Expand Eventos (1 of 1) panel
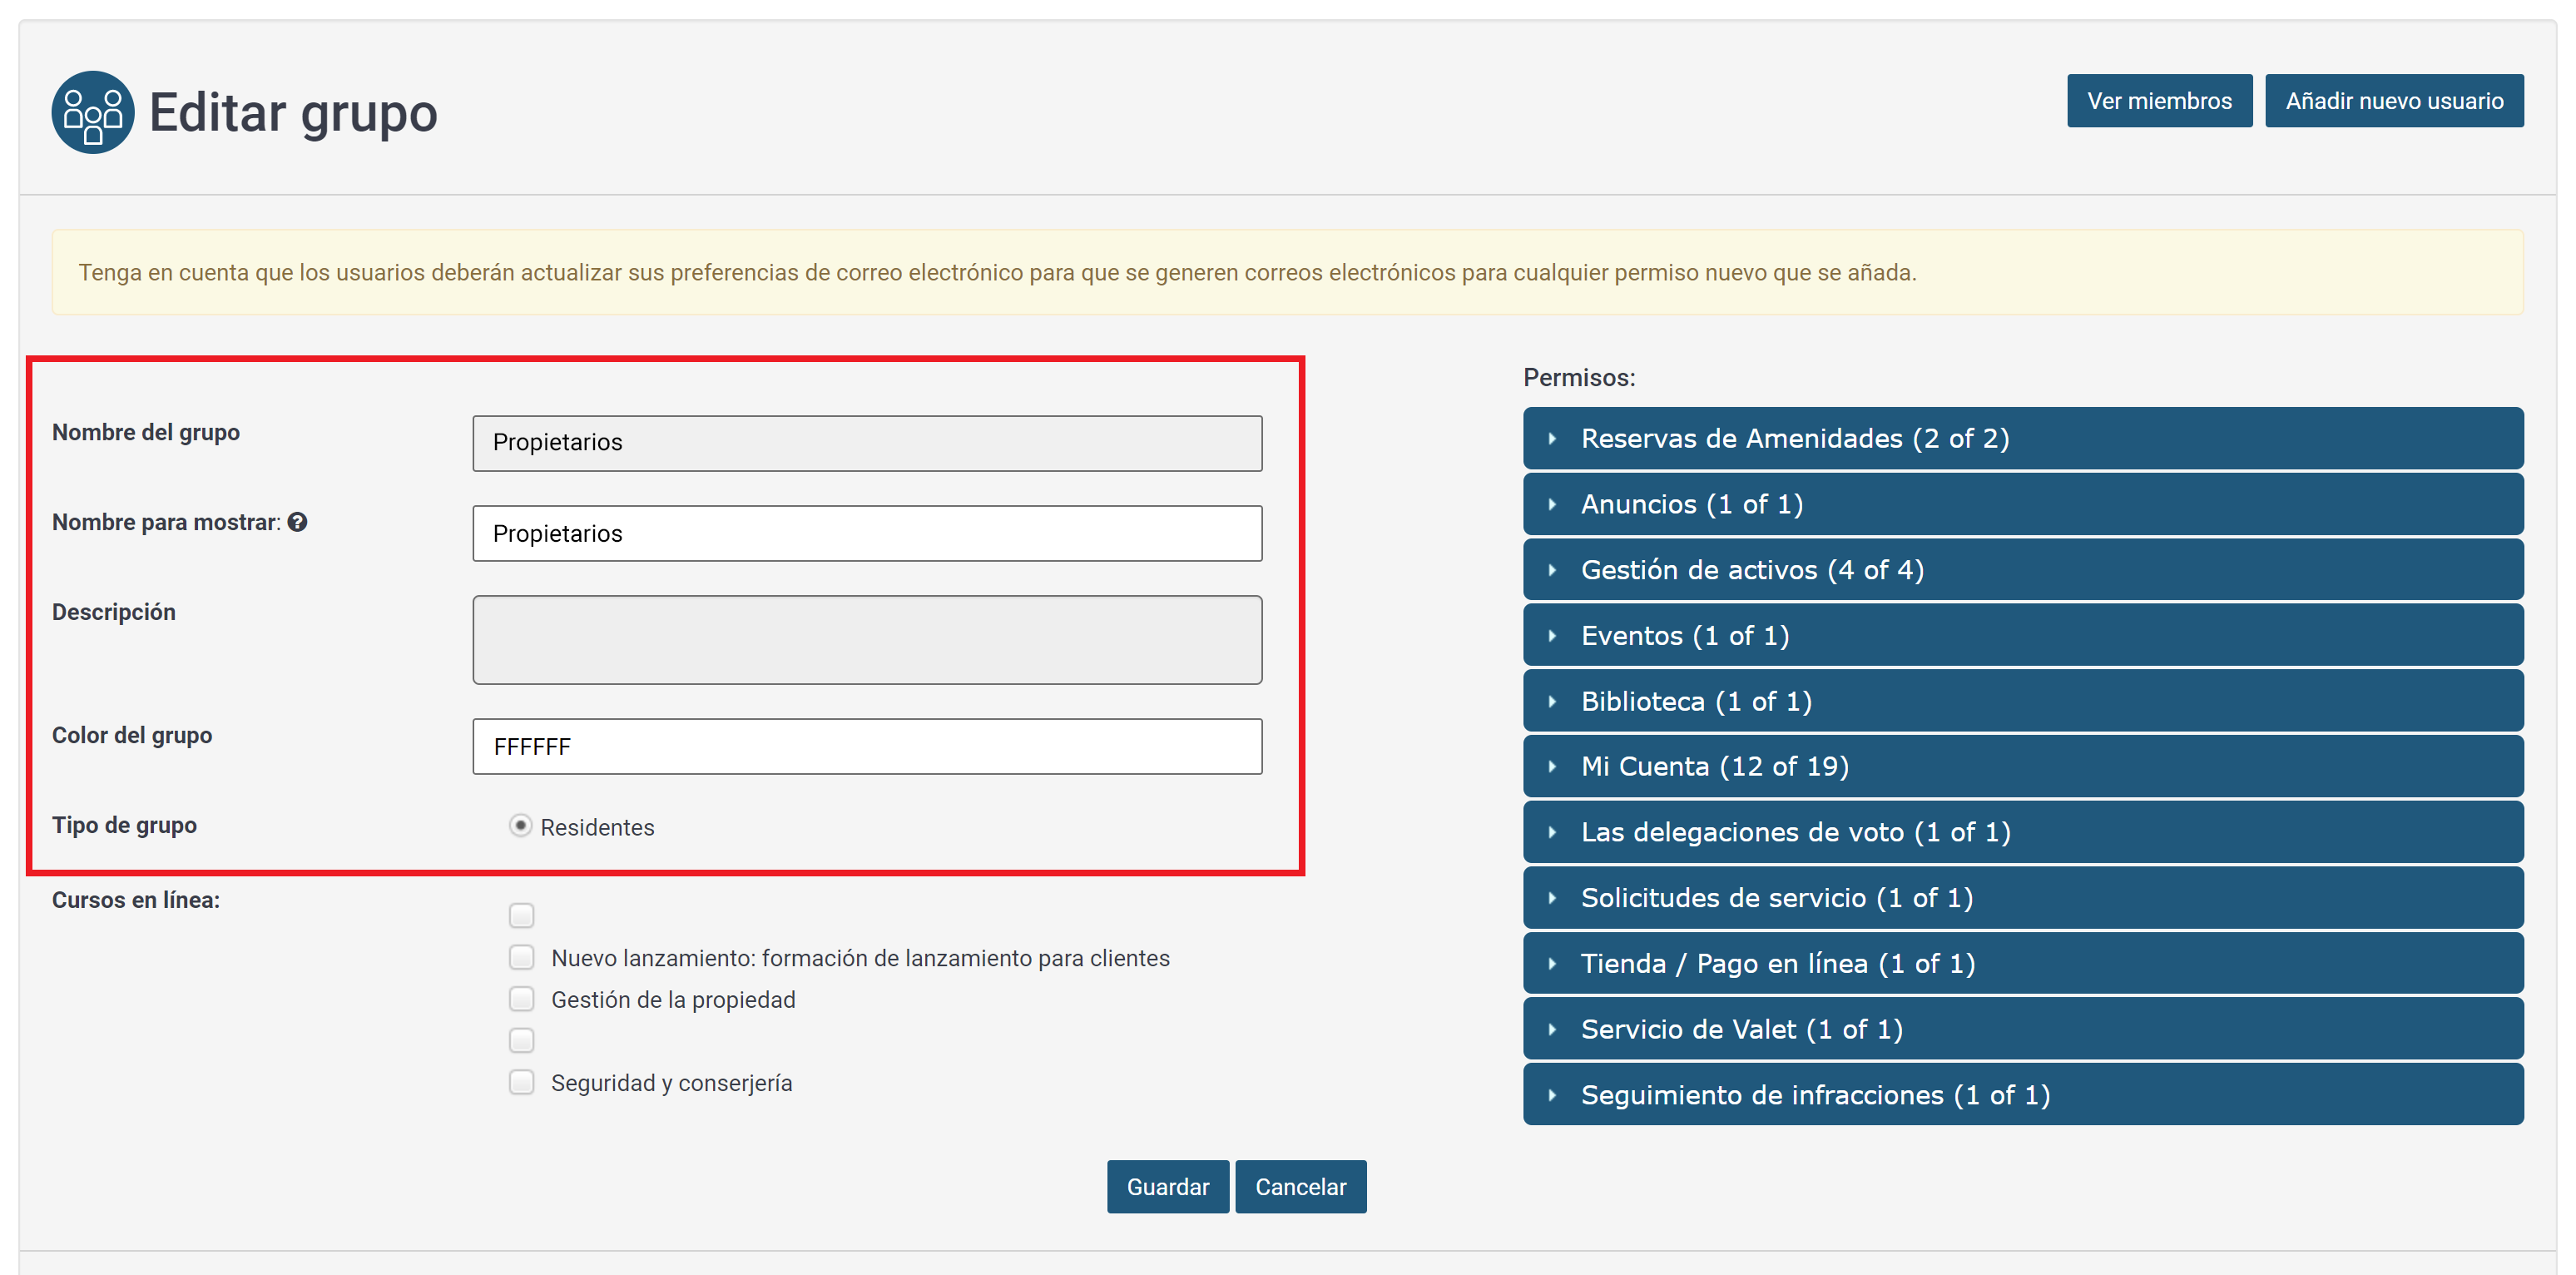The width and height of the screenshot is (2576, 1275). pyautogui.click(x=2022, y=635)
